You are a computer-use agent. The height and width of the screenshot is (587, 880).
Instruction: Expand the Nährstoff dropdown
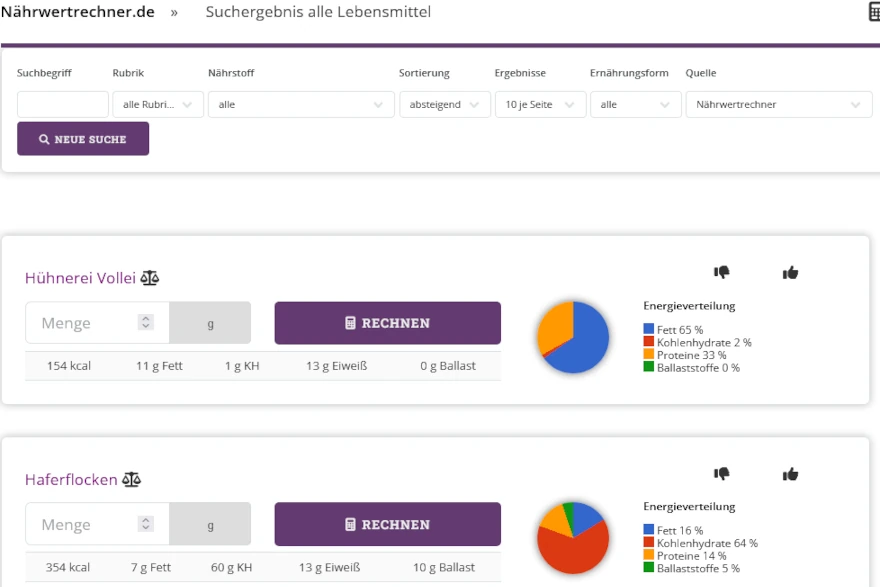(x=301, y=104)
